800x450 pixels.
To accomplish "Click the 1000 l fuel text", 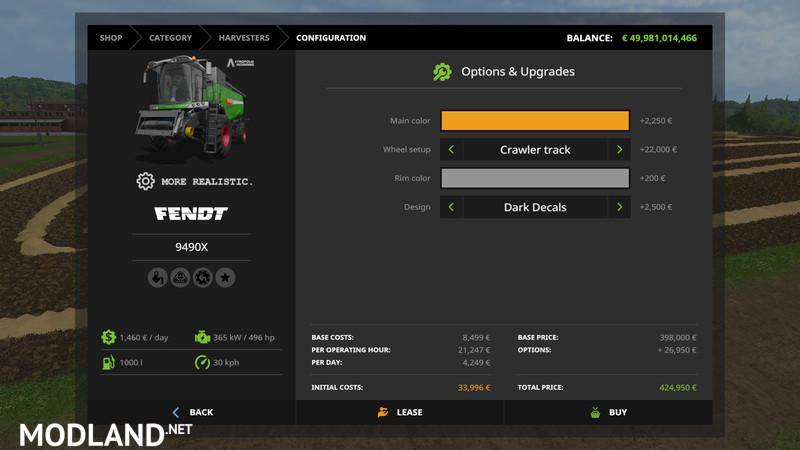I will (x=131, y=362).
